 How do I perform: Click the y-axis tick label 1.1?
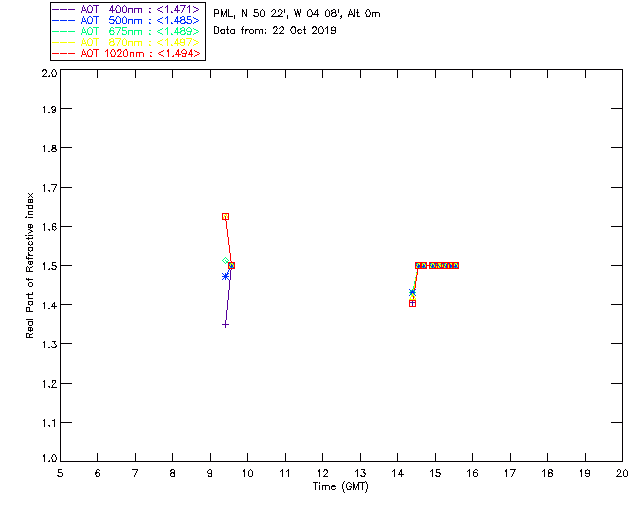pyautogui.click(x=49, y=423)
